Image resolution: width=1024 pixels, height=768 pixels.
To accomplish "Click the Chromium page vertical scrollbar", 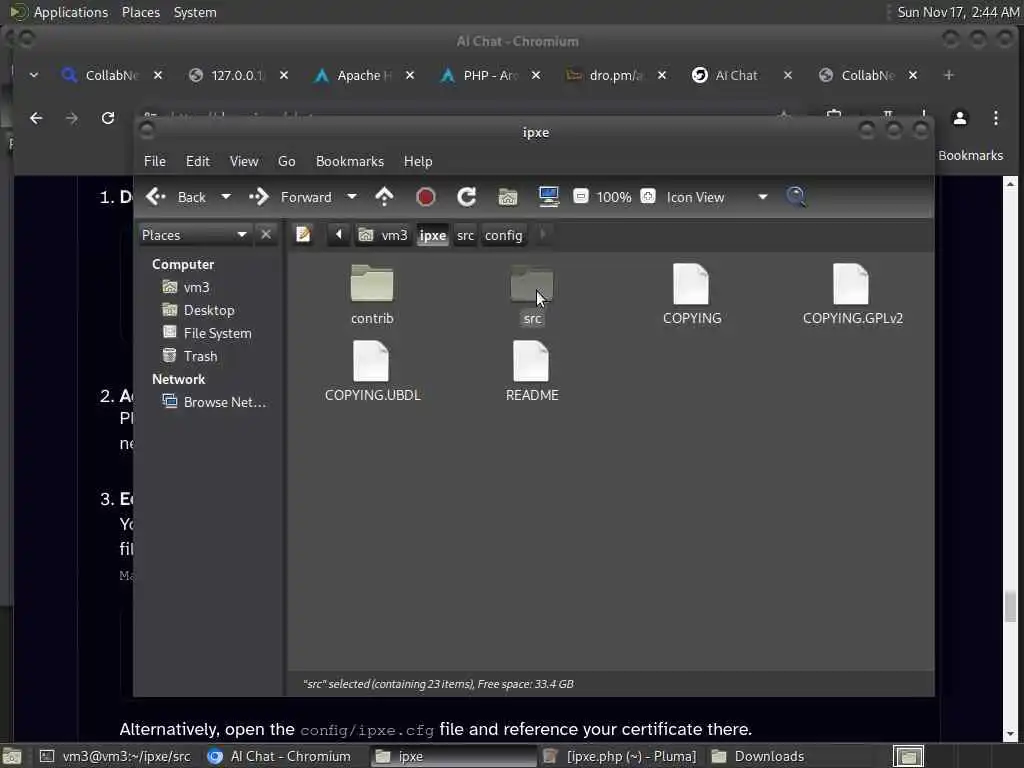I will click(1010, 457).
